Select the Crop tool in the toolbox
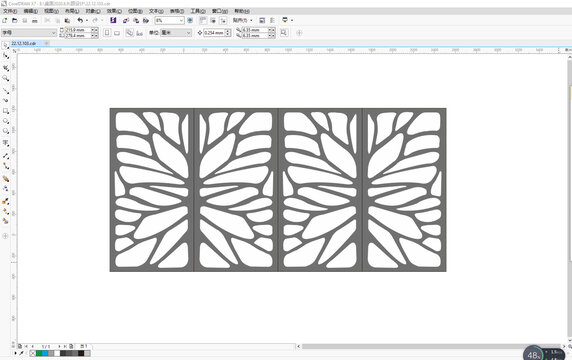This screenshot has height=360, width=572. pyautogui.click(x=5, y=68)
